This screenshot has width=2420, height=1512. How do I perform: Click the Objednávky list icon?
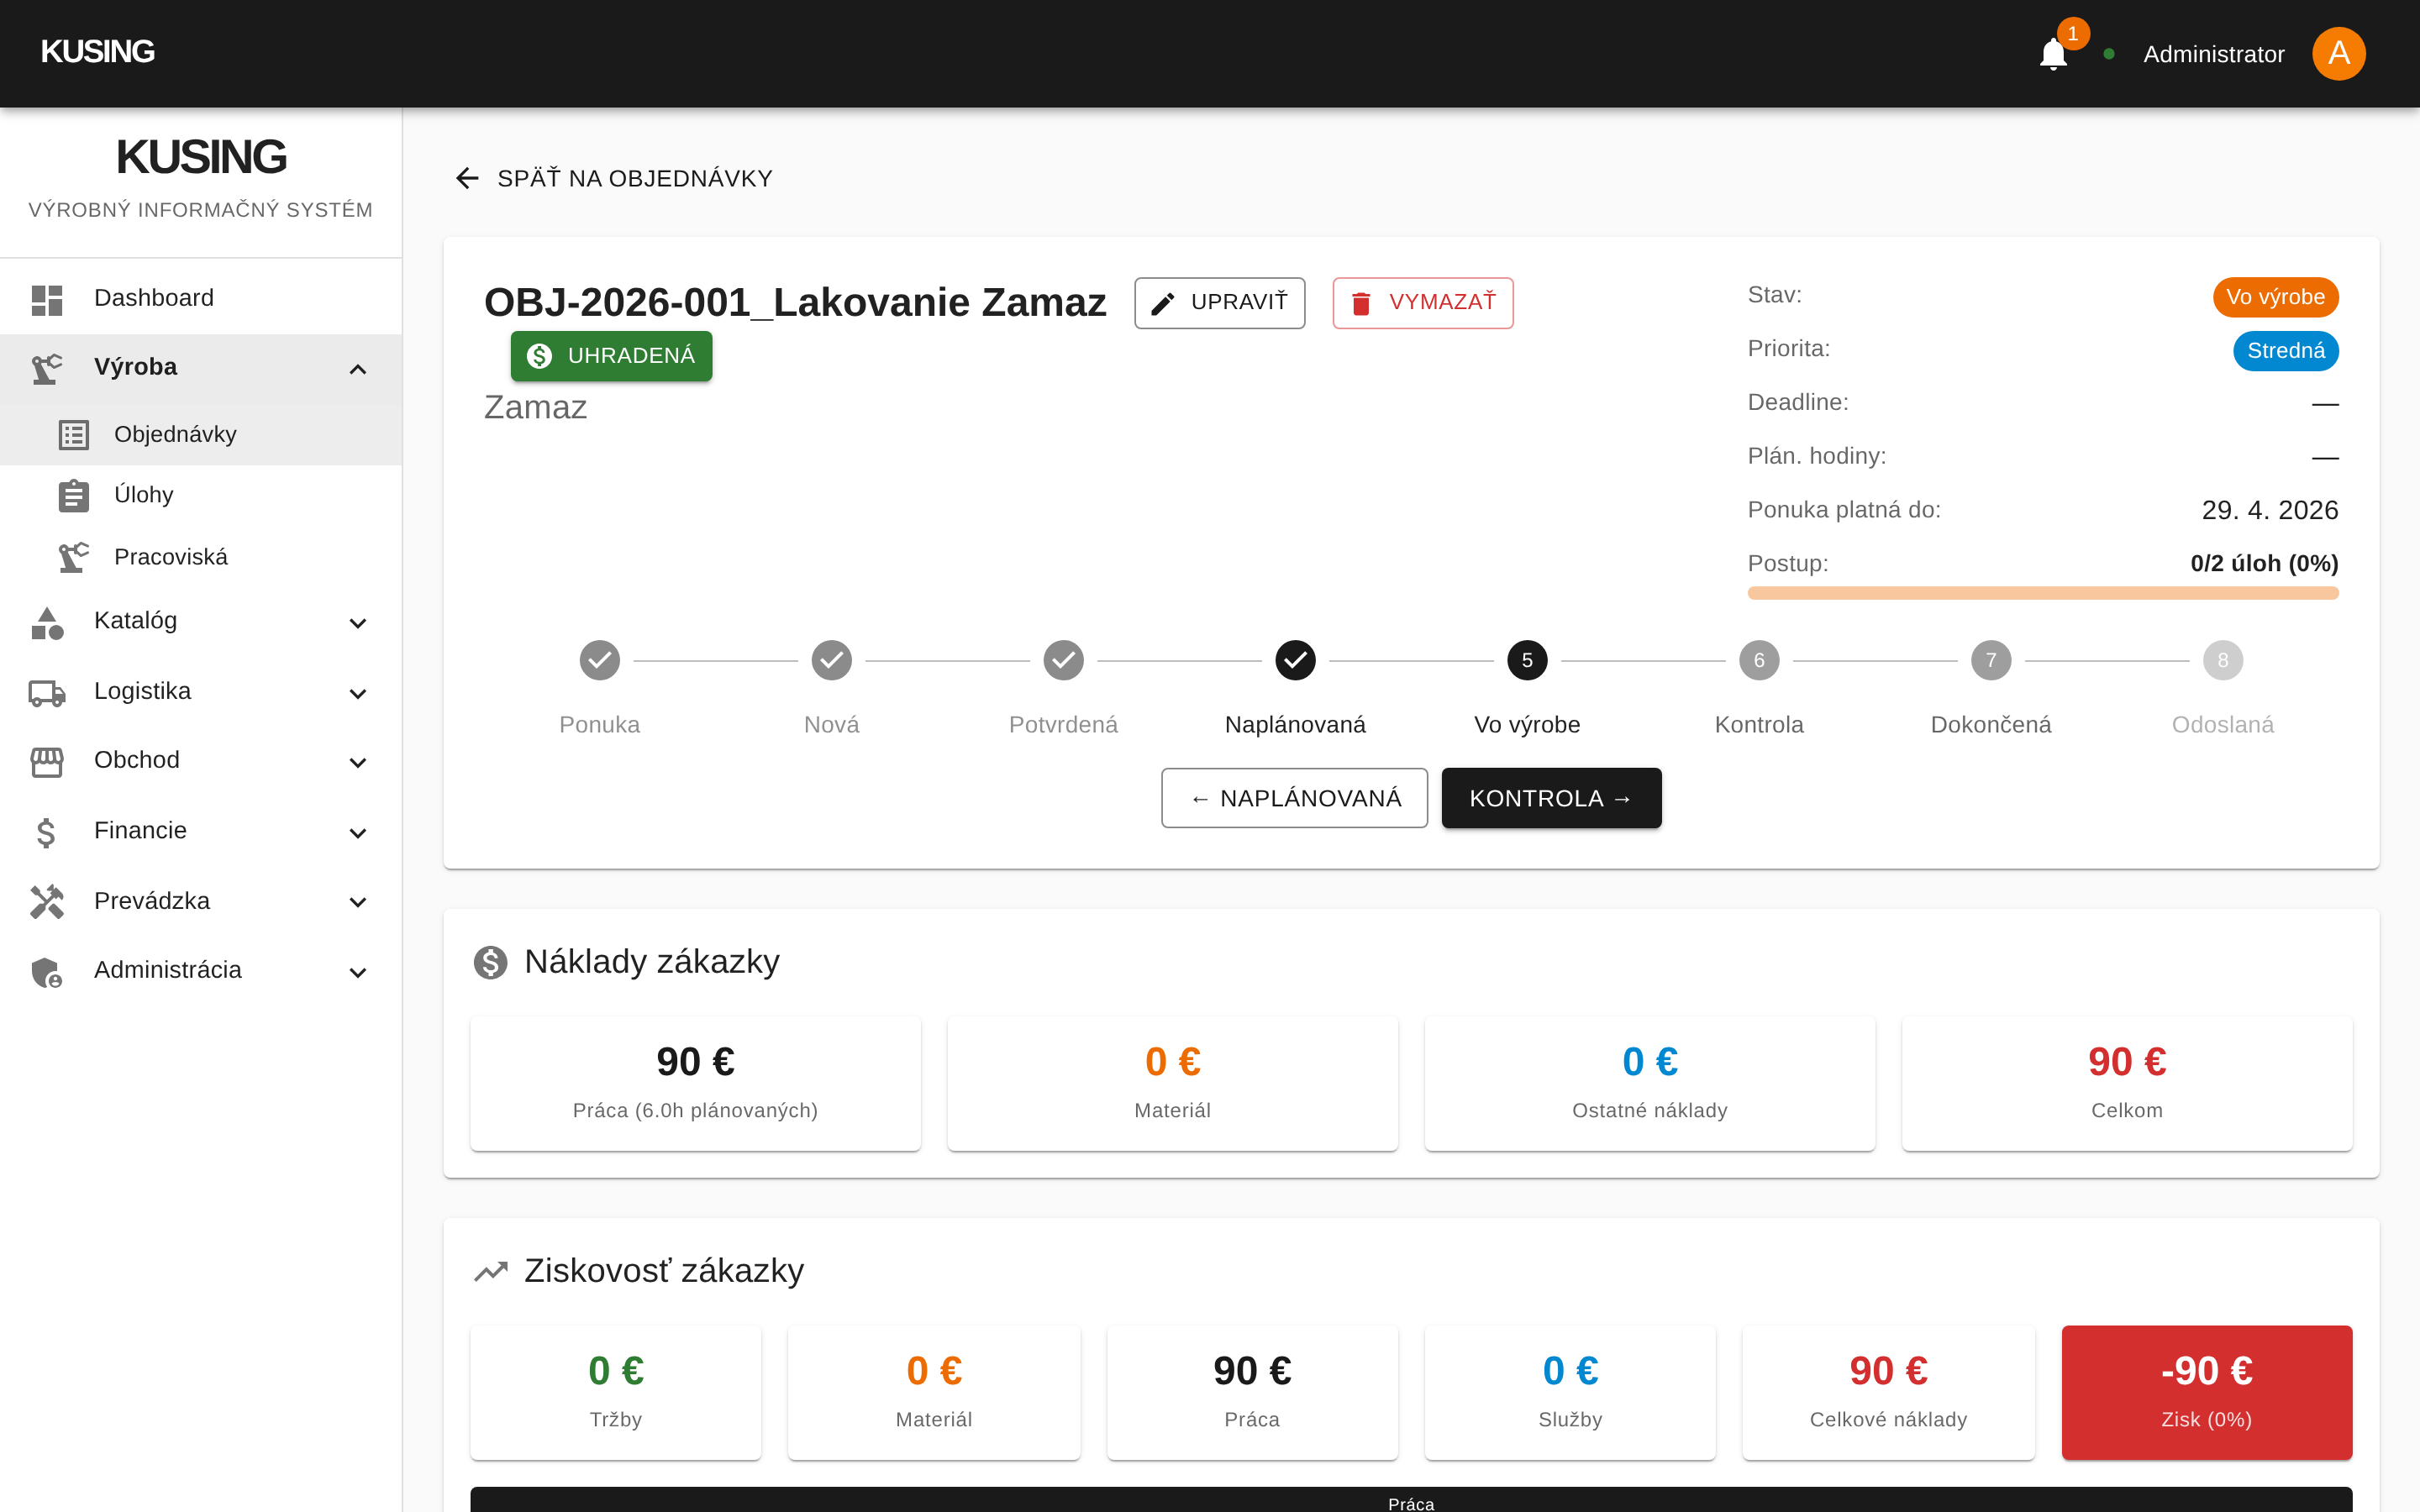click(x=74, y=434)
